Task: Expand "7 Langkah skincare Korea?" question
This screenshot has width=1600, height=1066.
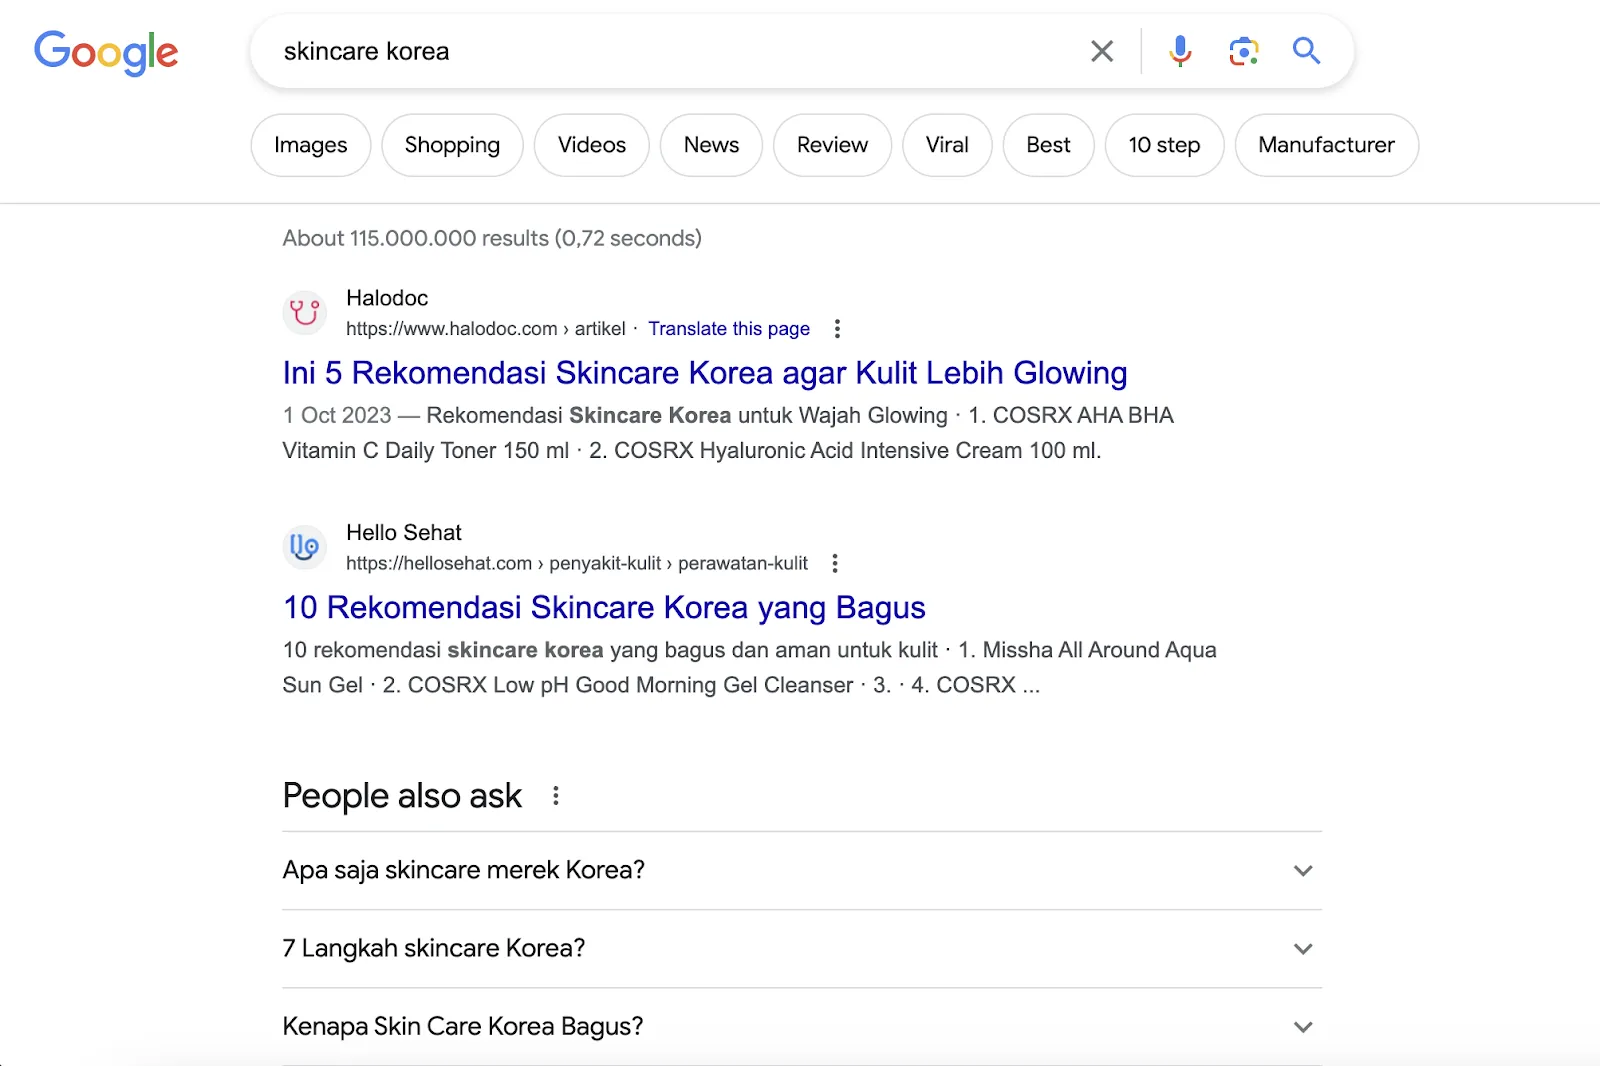Action: coord(1302,949)
